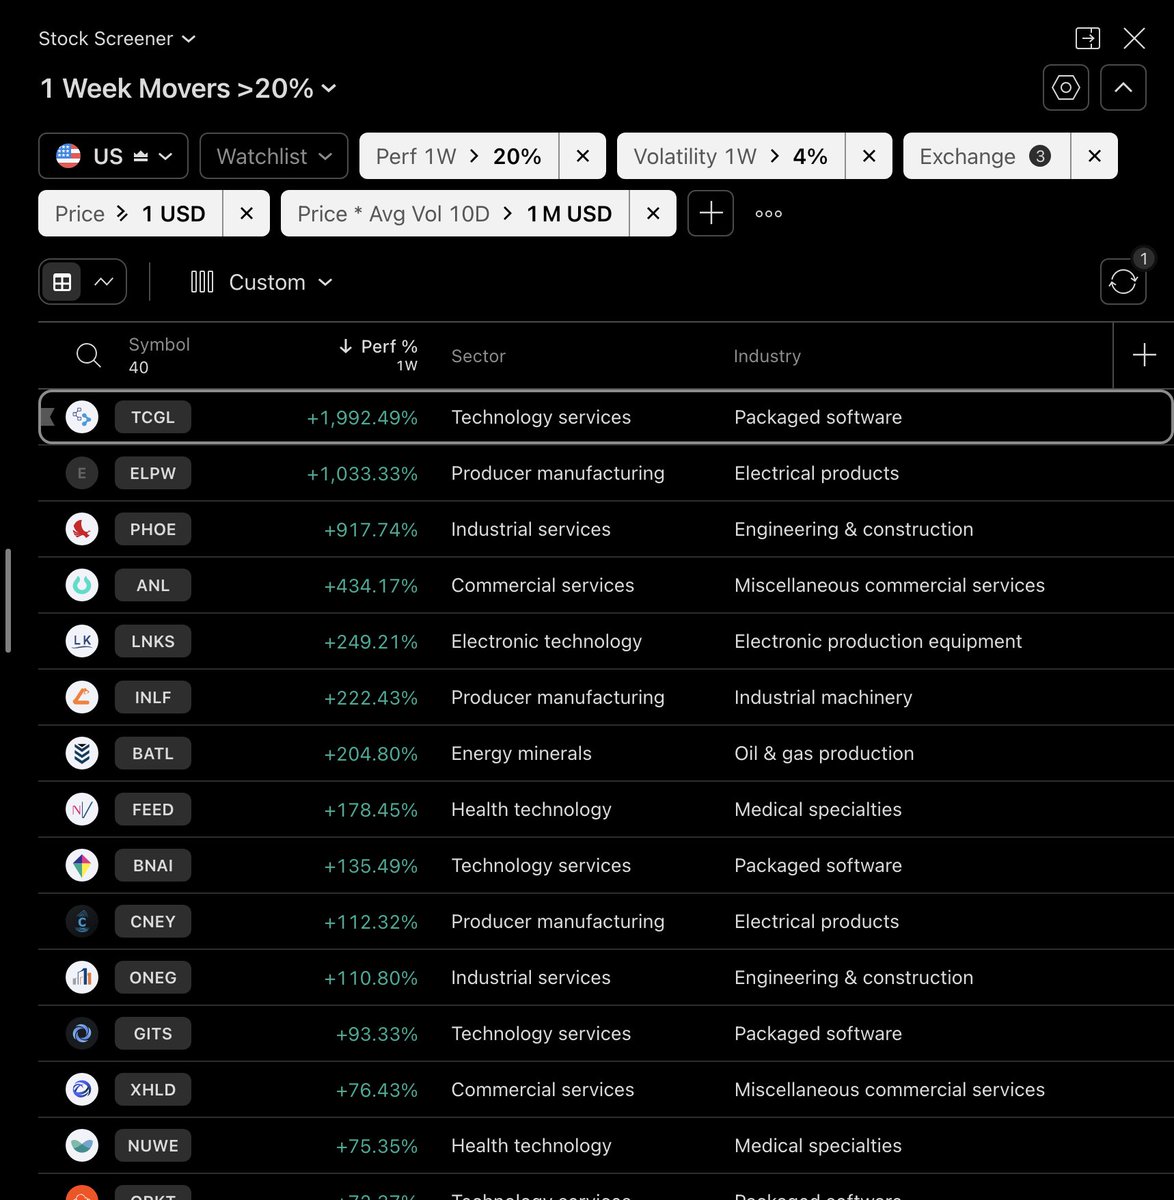Screen dimensions: 1174x1200
Task: Click the +93.33% value for GITS
Action: click(377, 1033)
